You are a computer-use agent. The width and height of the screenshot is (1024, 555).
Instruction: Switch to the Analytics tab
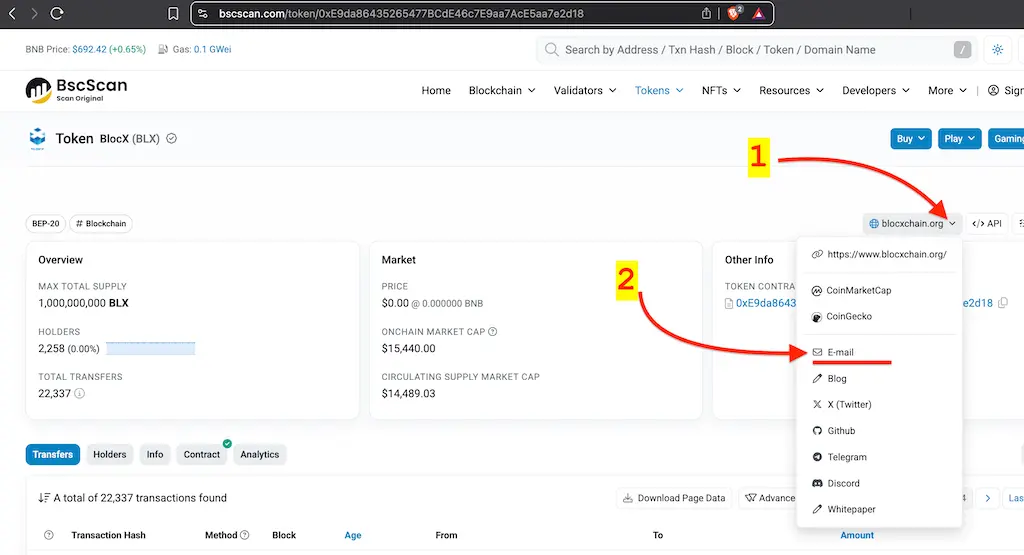click(x=259, y=454)
